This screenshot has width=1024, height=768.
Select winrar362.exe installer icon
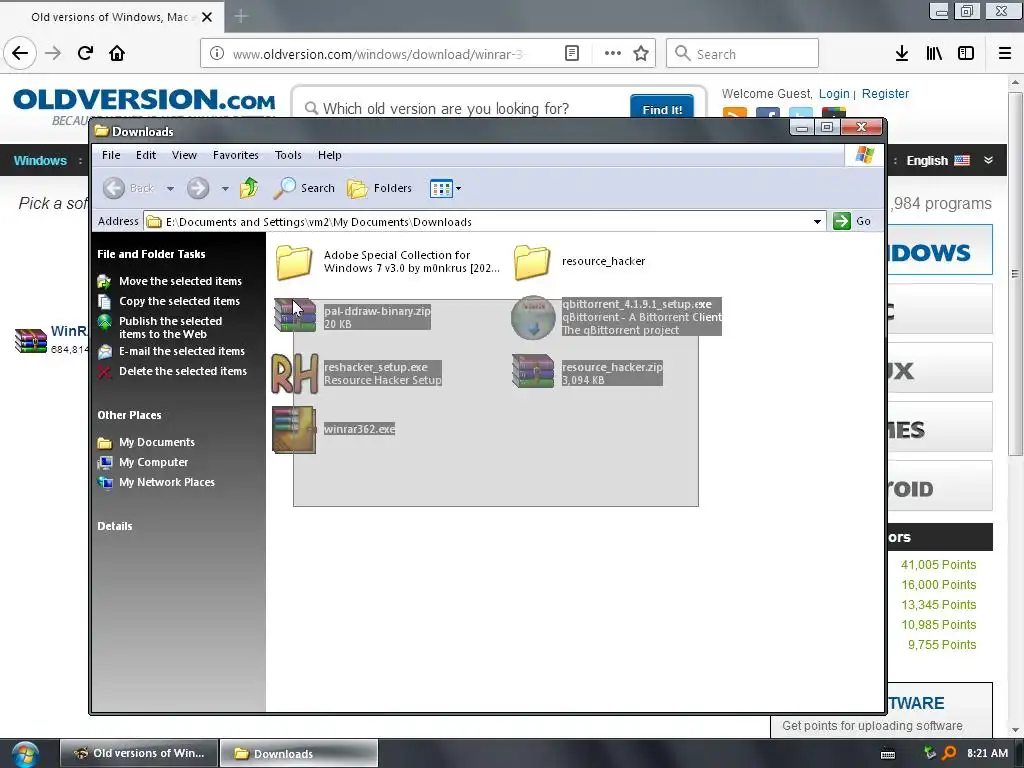(294, 430)
